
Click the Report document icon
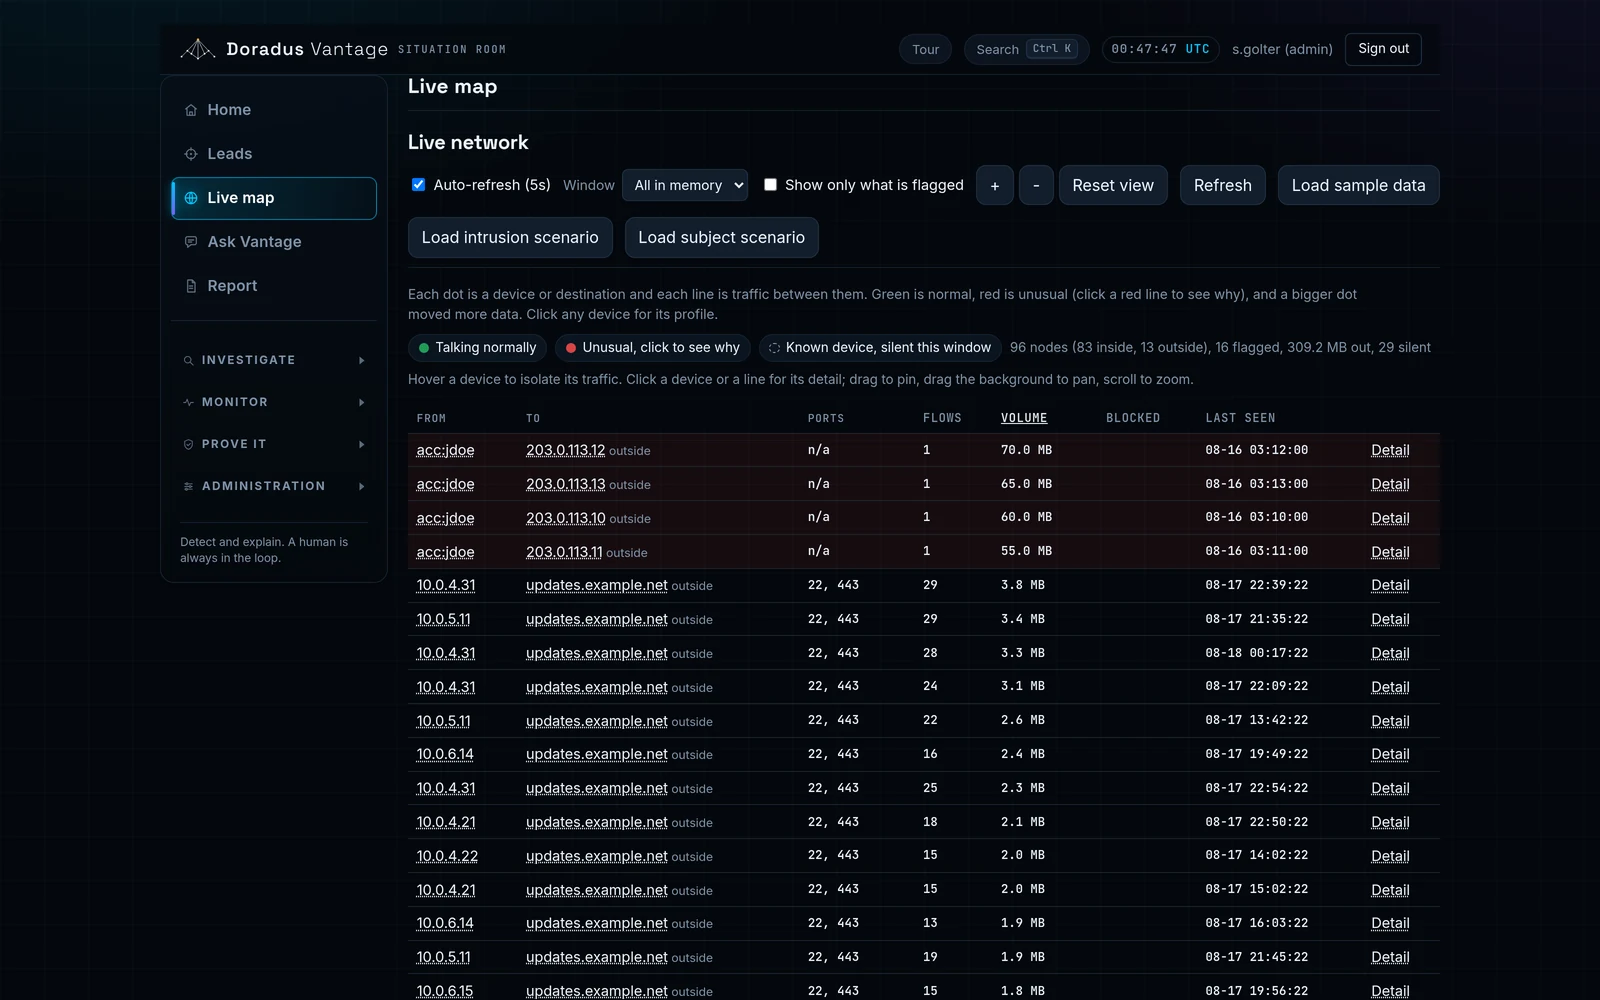coord(191,286)
